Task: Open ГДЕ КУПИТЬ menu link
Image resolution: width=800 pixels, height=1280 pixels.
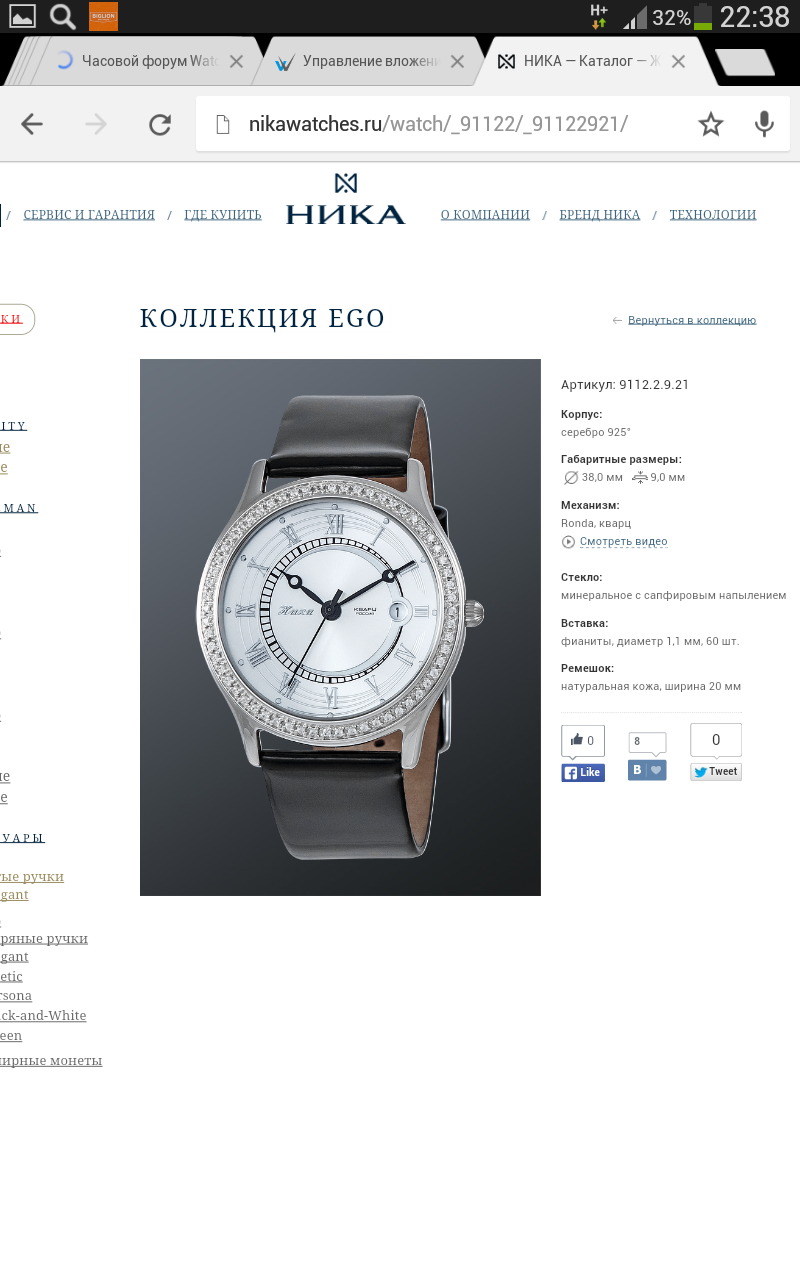Action: (223, 215)
